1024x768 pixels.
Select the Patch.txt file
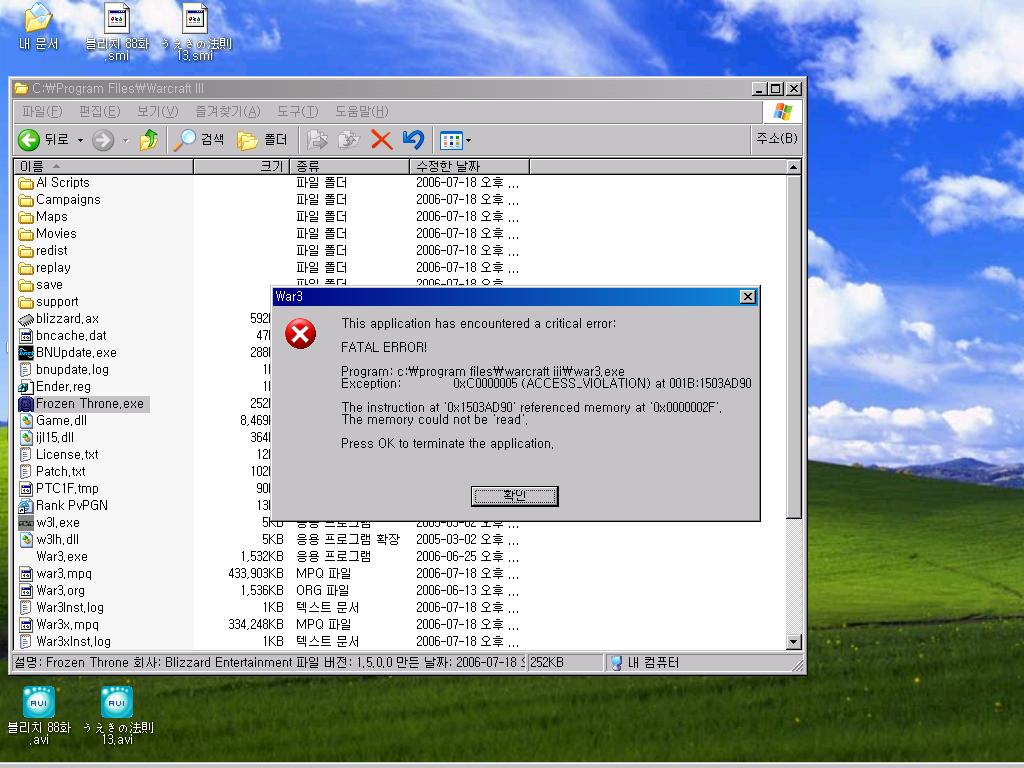coord(52,472)
